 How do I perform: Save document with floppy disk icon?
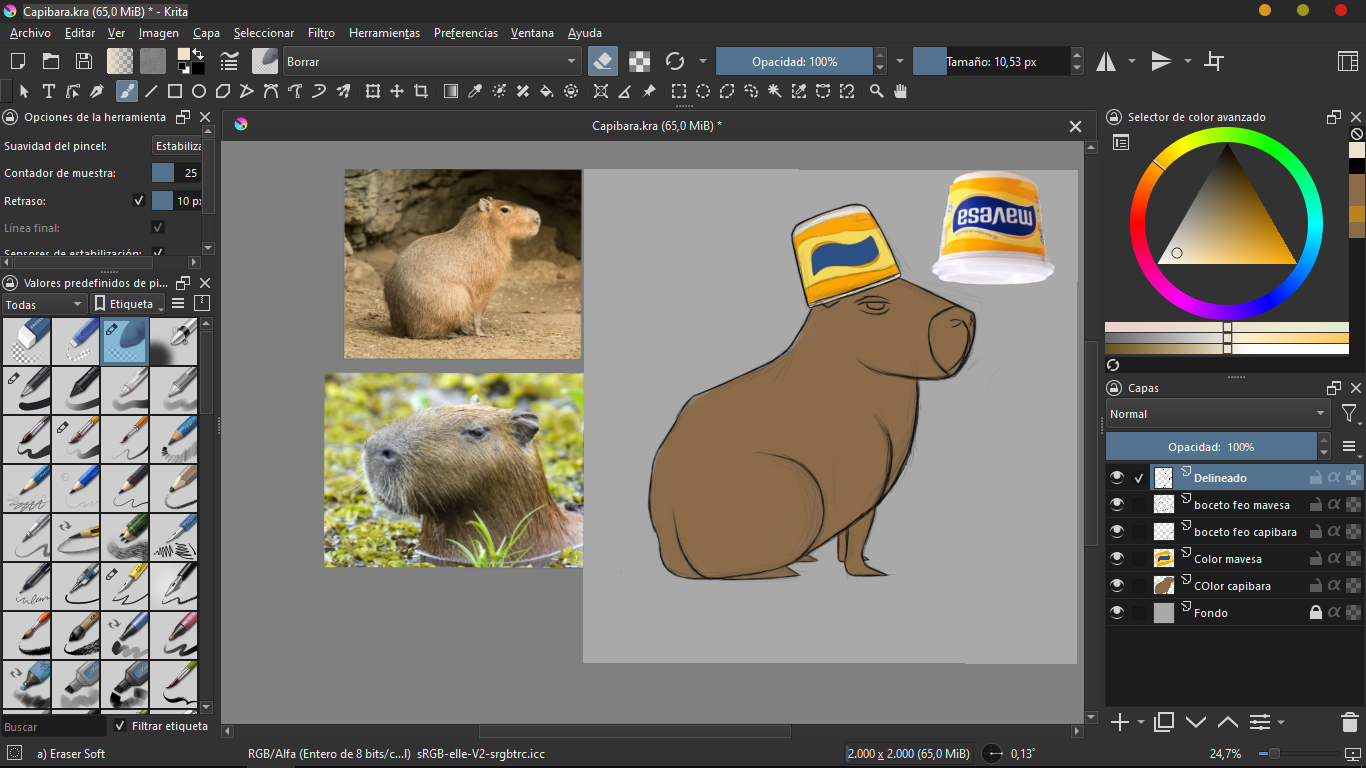point(84,61)
